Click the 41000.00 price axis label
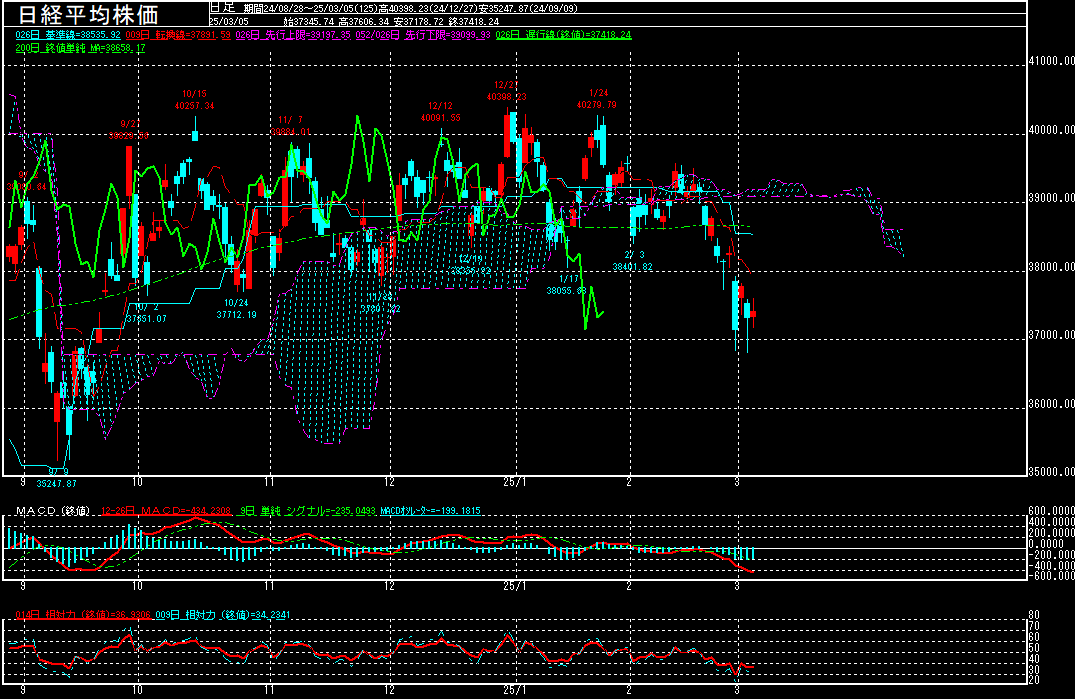This screenshot has height=699, width=1076. (x=1052, y=60)
